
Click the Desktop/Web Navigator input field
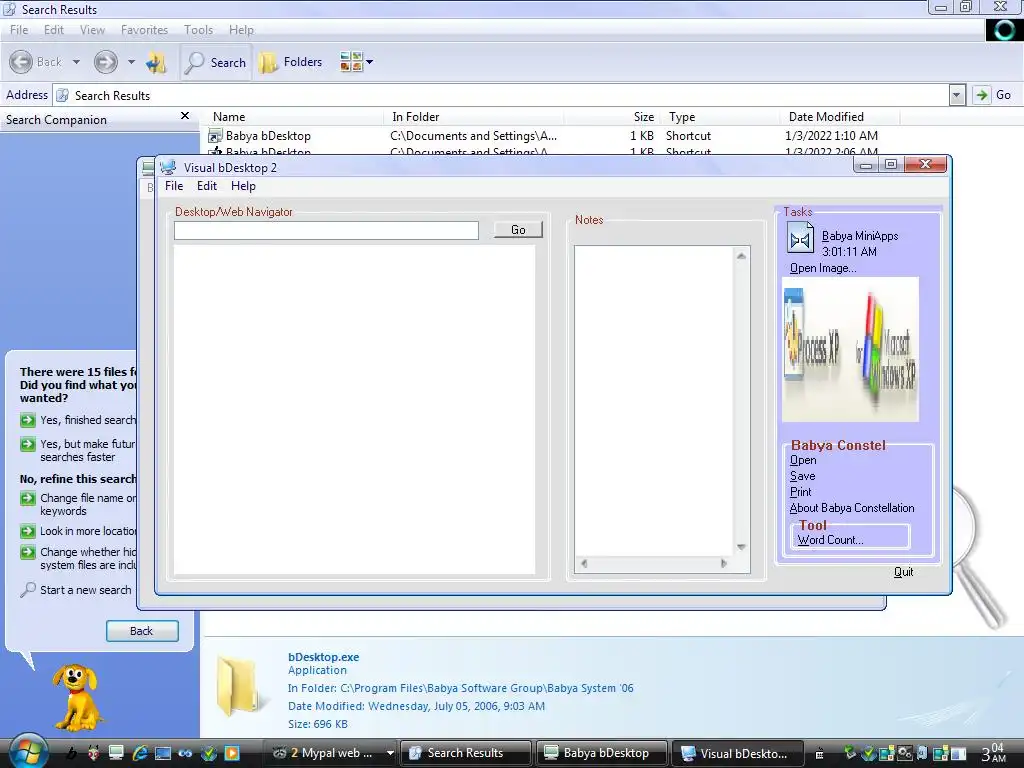[326, 231]
